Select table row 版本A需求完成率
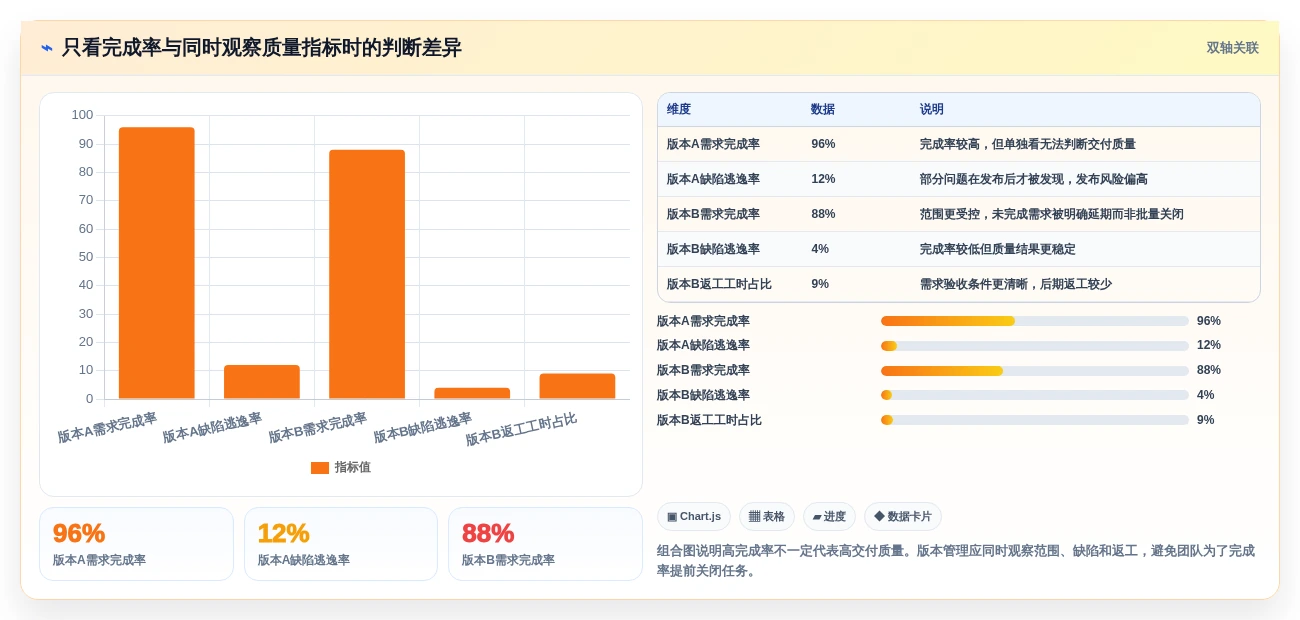This screenshot has width=1300, height=620. tap(959, 144)
